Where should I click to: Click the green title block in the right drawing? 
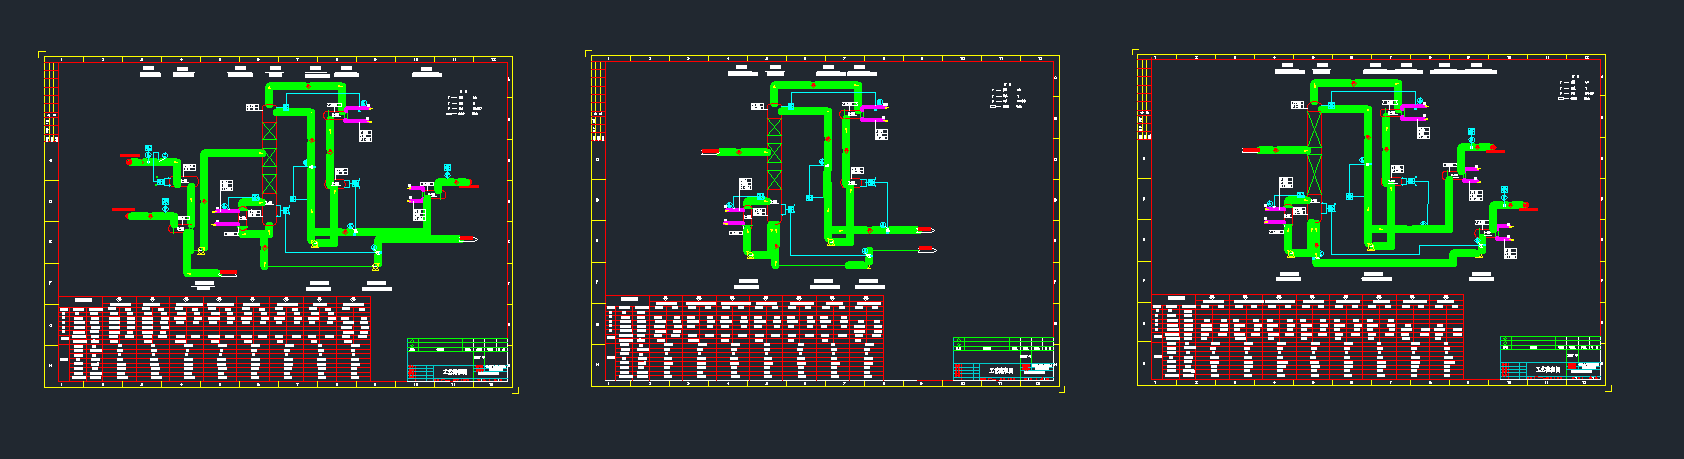1551,359
